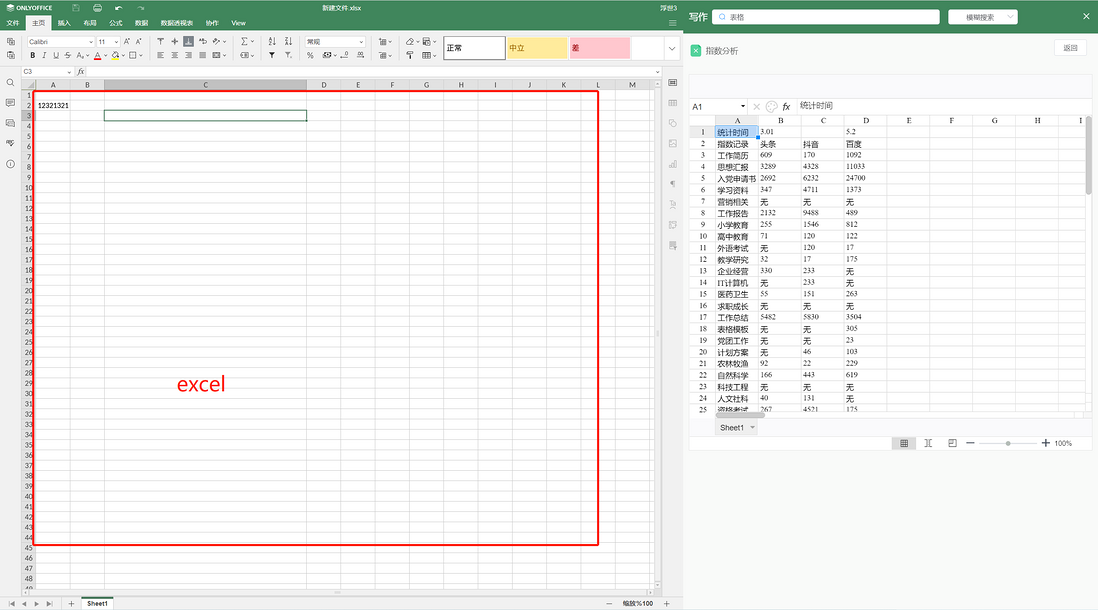Open the search icon in left sidebar
This screenshot has width=1098, height=610.
pyautogui.click(x=11, y=83)
